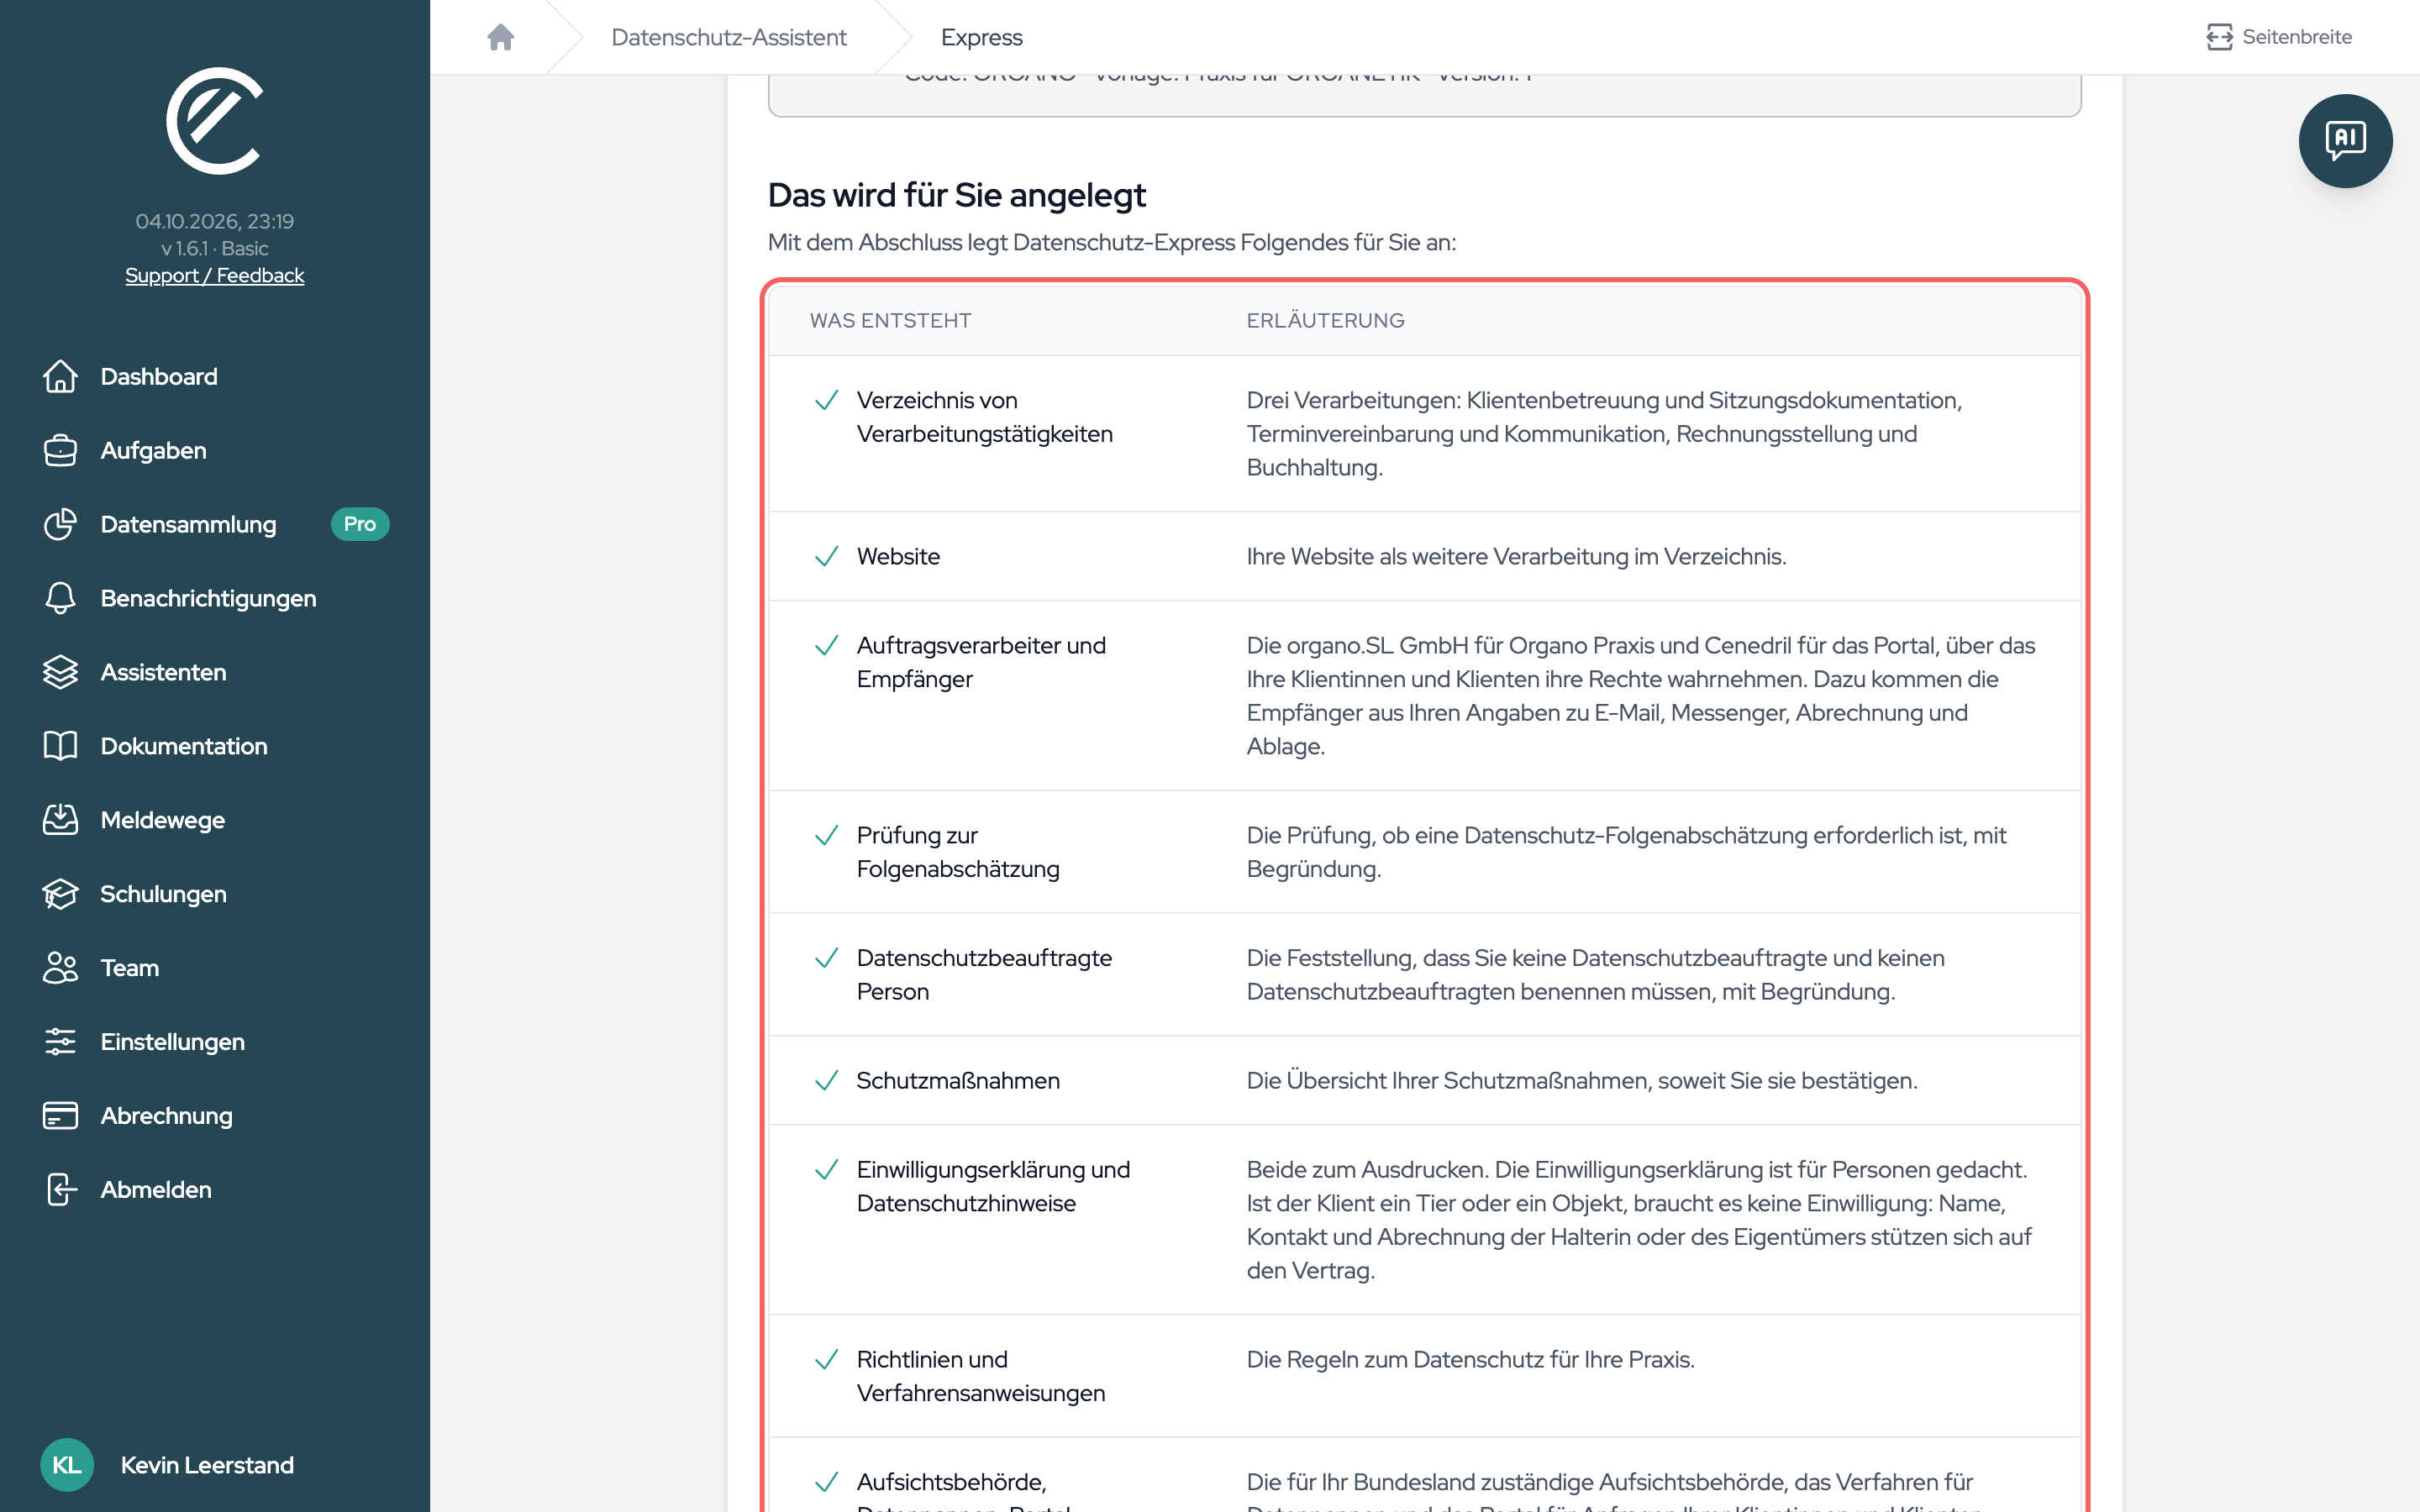
Task: Click the Meldewege inbox icon
Action: click(x=60, y=820)
